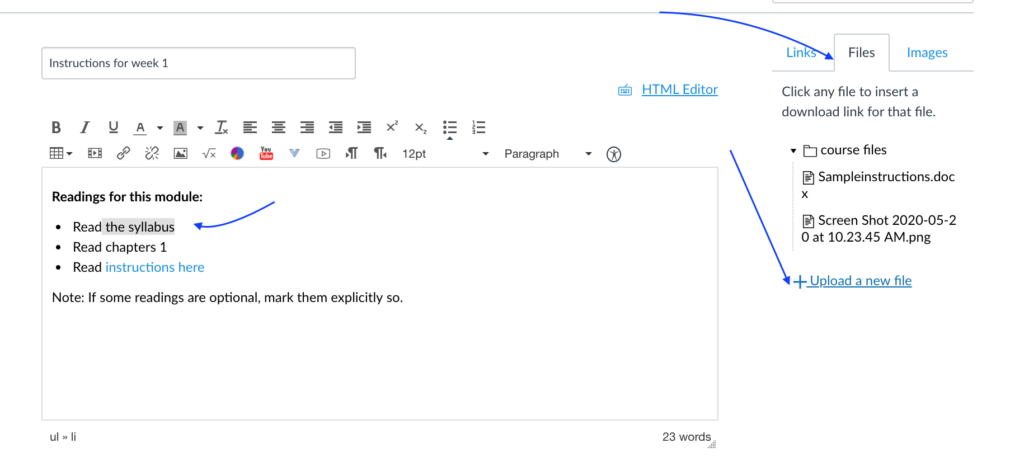Click the superscript icon
The height and width of the screenshot is (462, 1024).
(x=392, y=127)
